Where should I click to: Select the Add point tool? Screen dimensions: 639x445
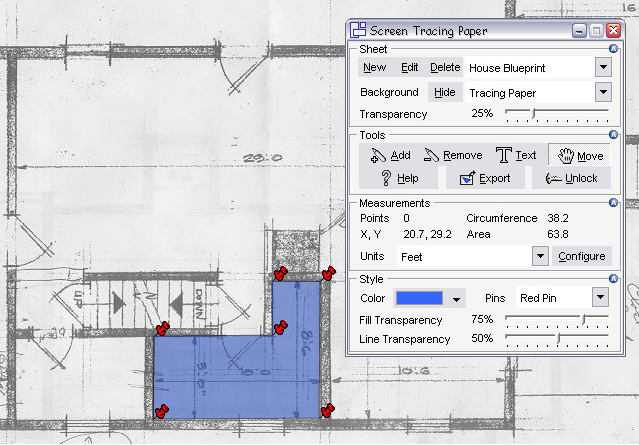point(390,155)
